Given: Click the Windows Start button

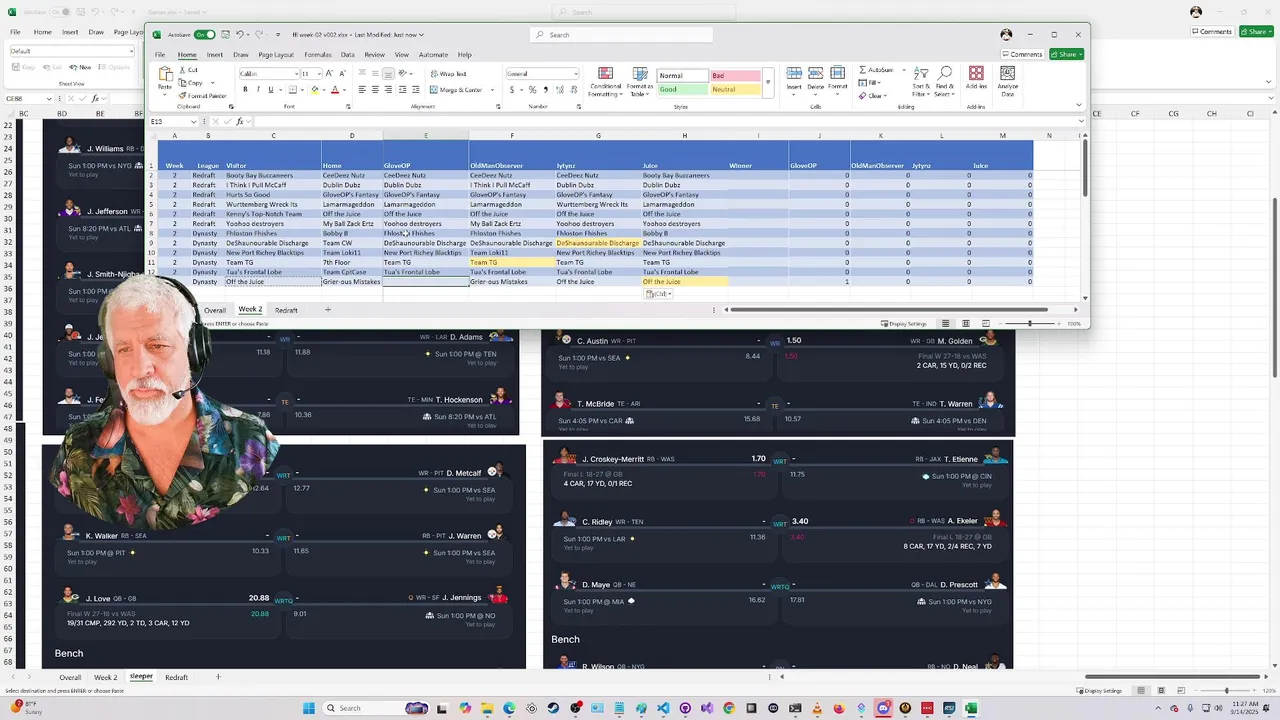Looking at the screenshot, I should coord(309,708).
